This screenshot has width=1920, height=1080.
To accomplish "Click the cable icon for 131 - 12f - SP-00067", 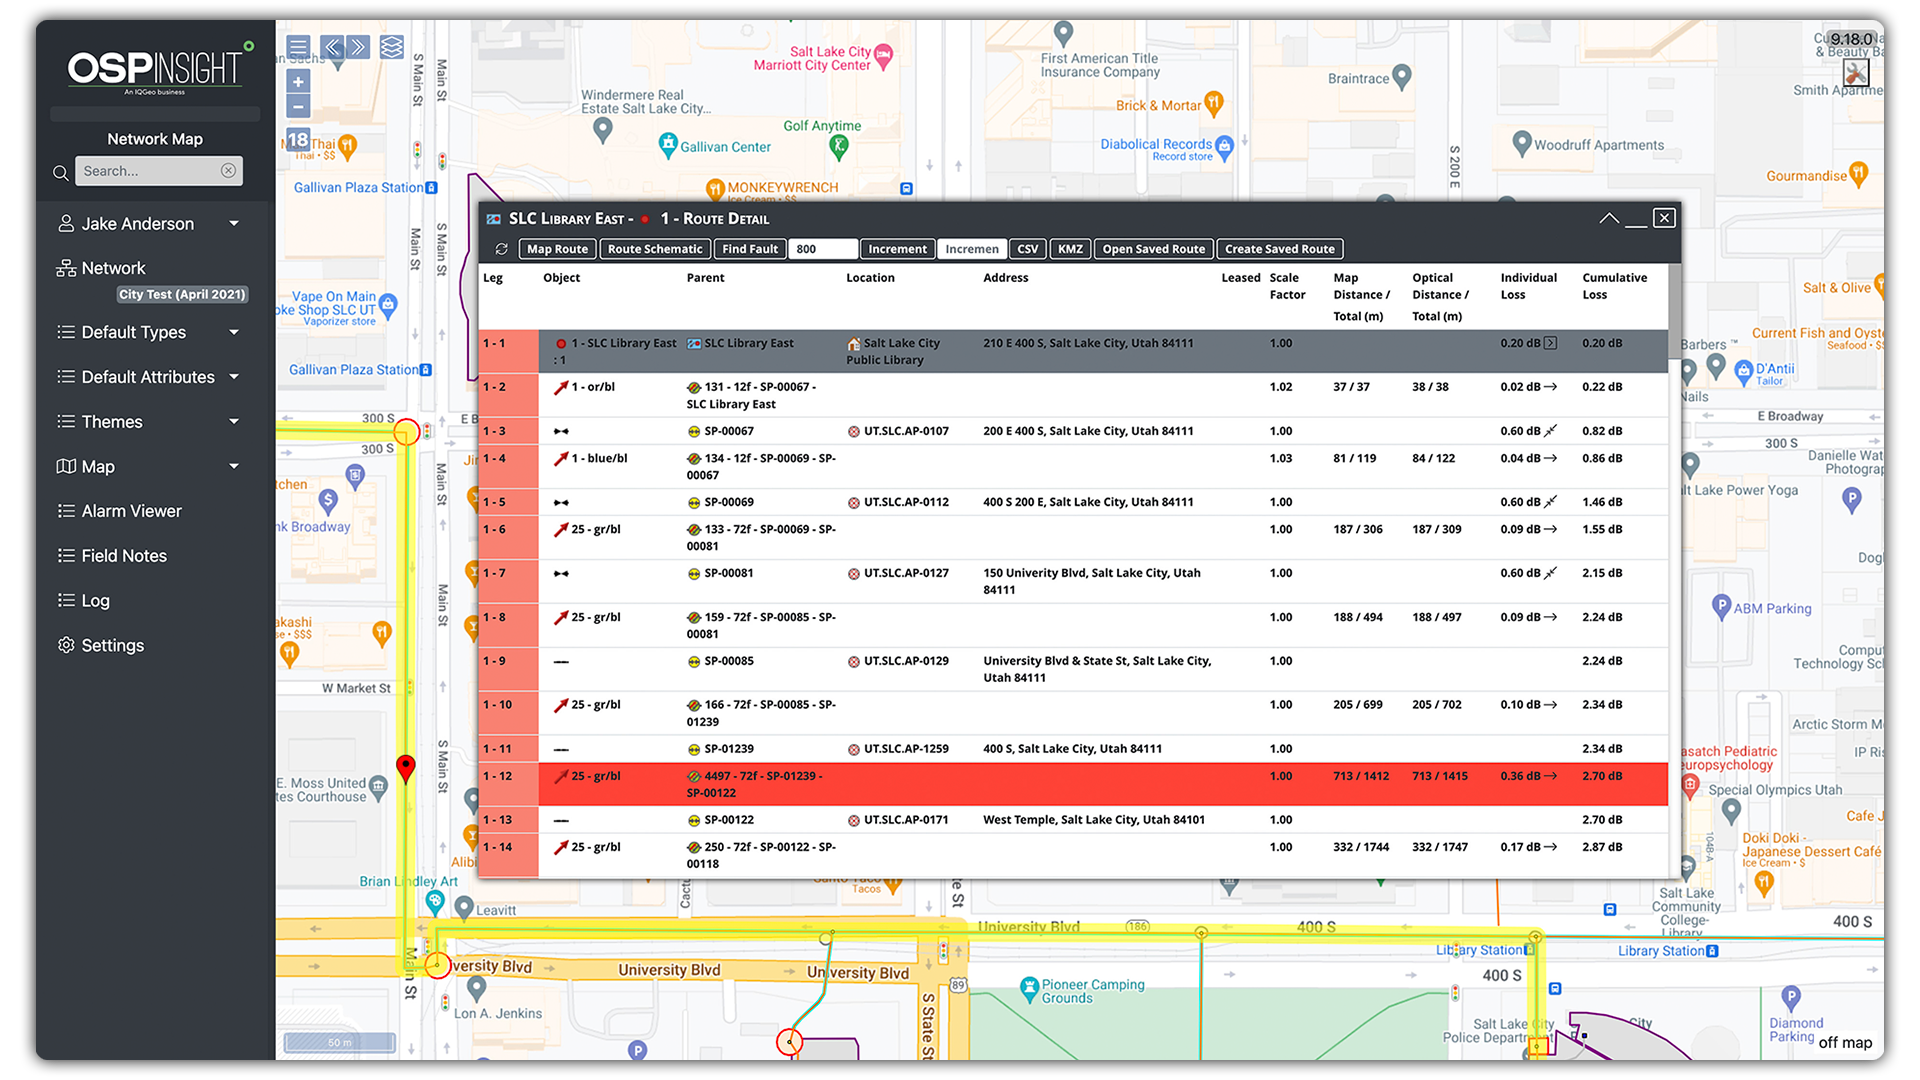I will coord(694,387).
